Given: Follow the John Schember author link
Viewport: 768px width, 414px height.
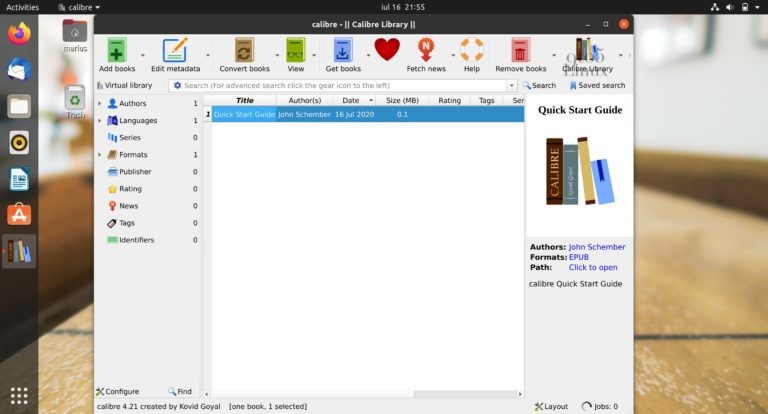Looking at the screenshot, I should 597,247.
